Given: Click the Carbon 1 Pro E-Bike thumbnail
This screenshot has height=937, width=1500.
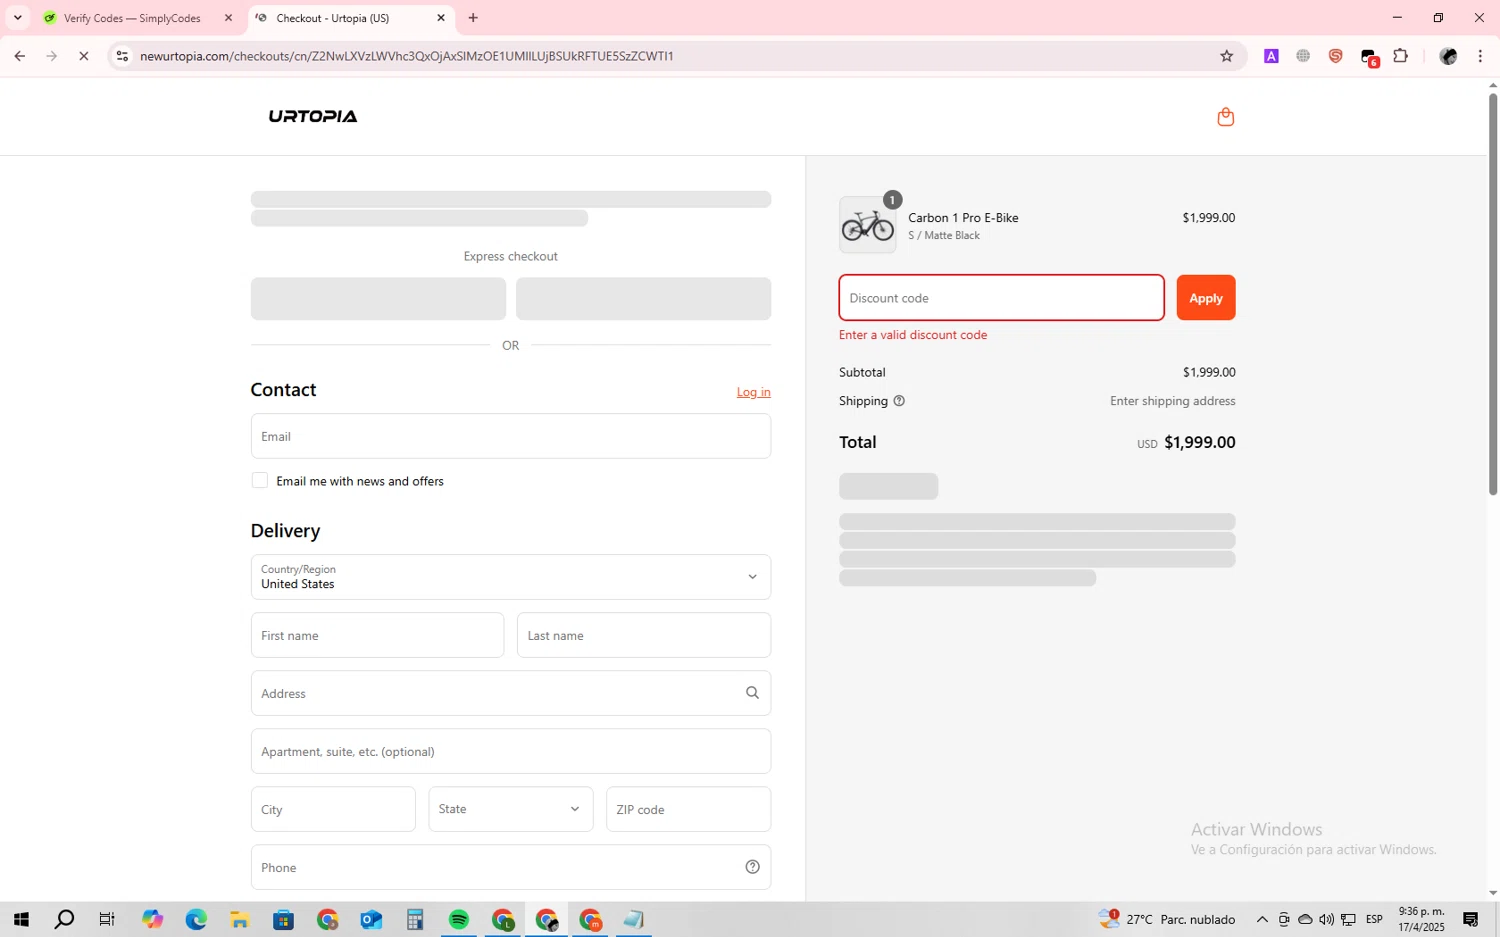Looking at the screenshot, I should pyautogui.click(x=867, y=225).
